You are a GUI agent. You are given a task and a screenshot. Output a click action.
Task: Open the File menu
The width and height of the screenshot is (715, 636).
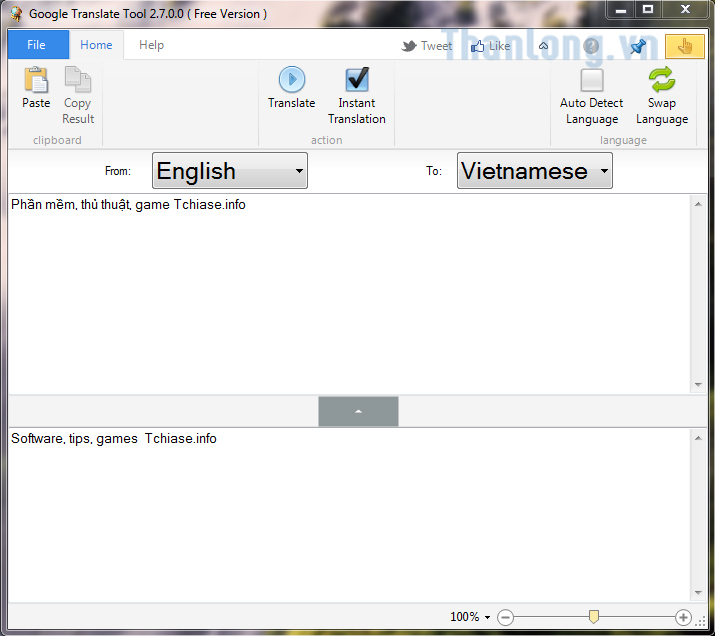[x=37, y=45]
